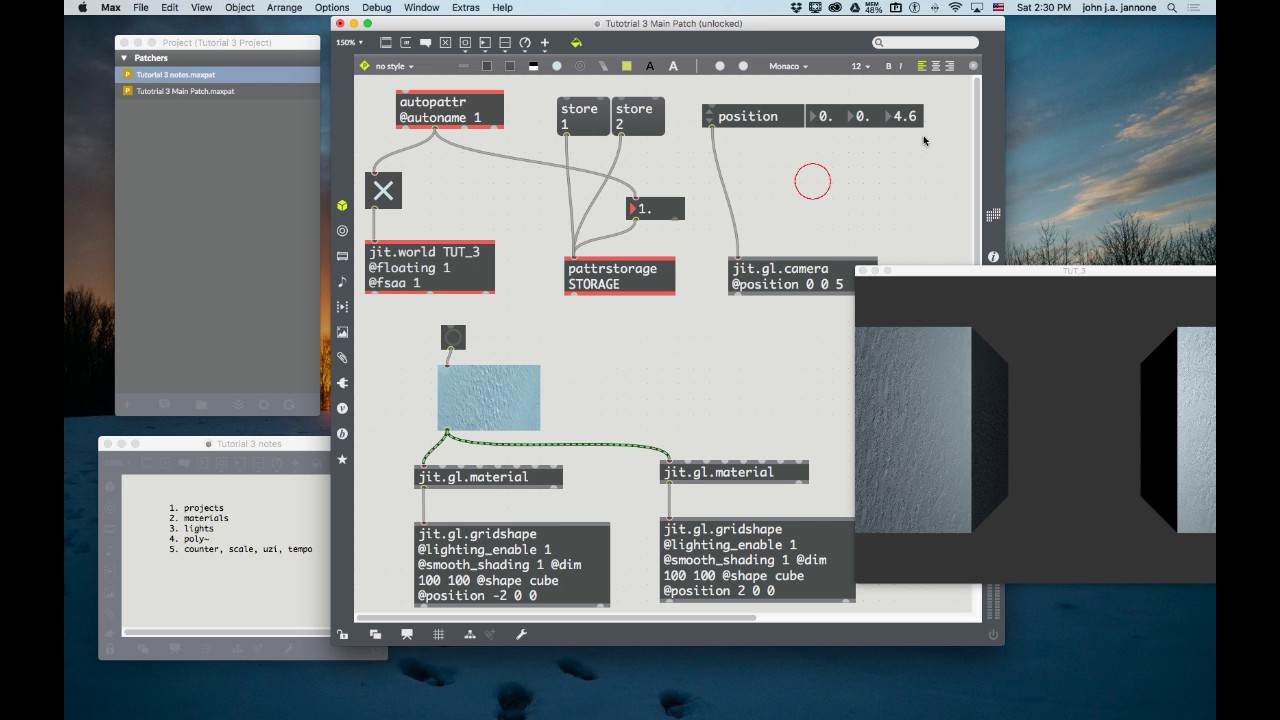Click the button object above the texture
The height and width of the screenshot is (720, 1280).
(453, 337)
